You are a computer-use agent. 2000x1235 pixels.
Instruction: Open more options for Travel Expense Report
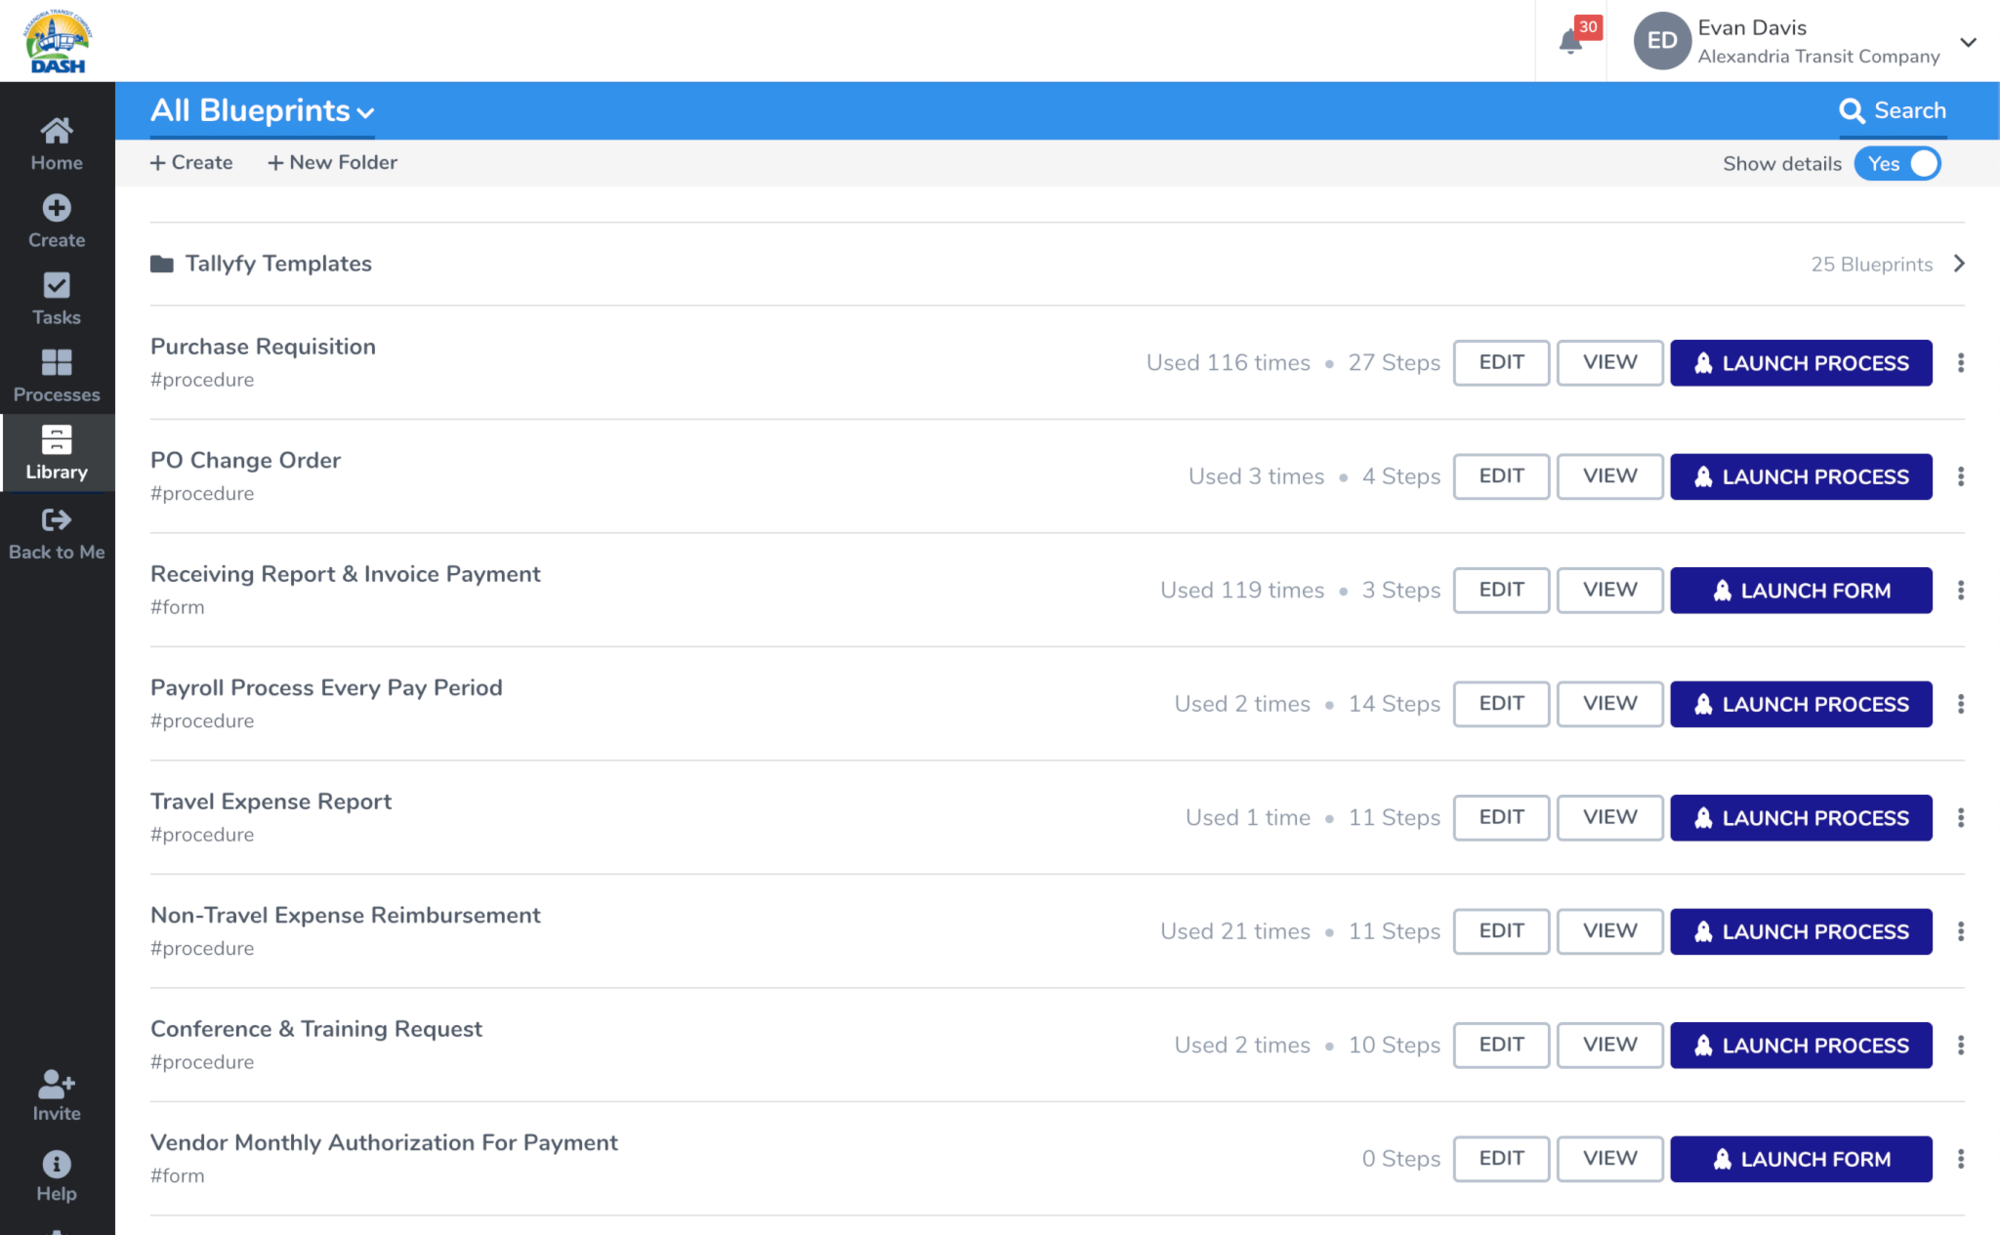(1961, 818)
